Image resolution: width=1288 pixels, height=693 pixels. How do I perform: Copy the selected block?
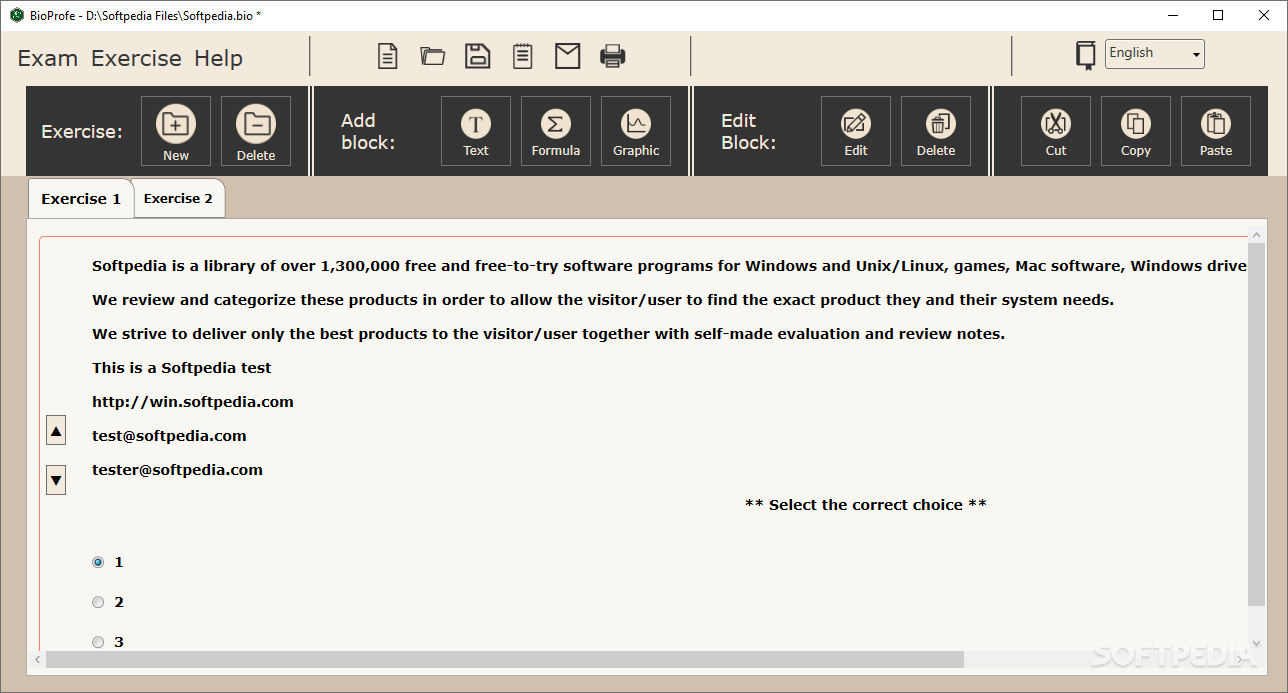click(1136, 131)
